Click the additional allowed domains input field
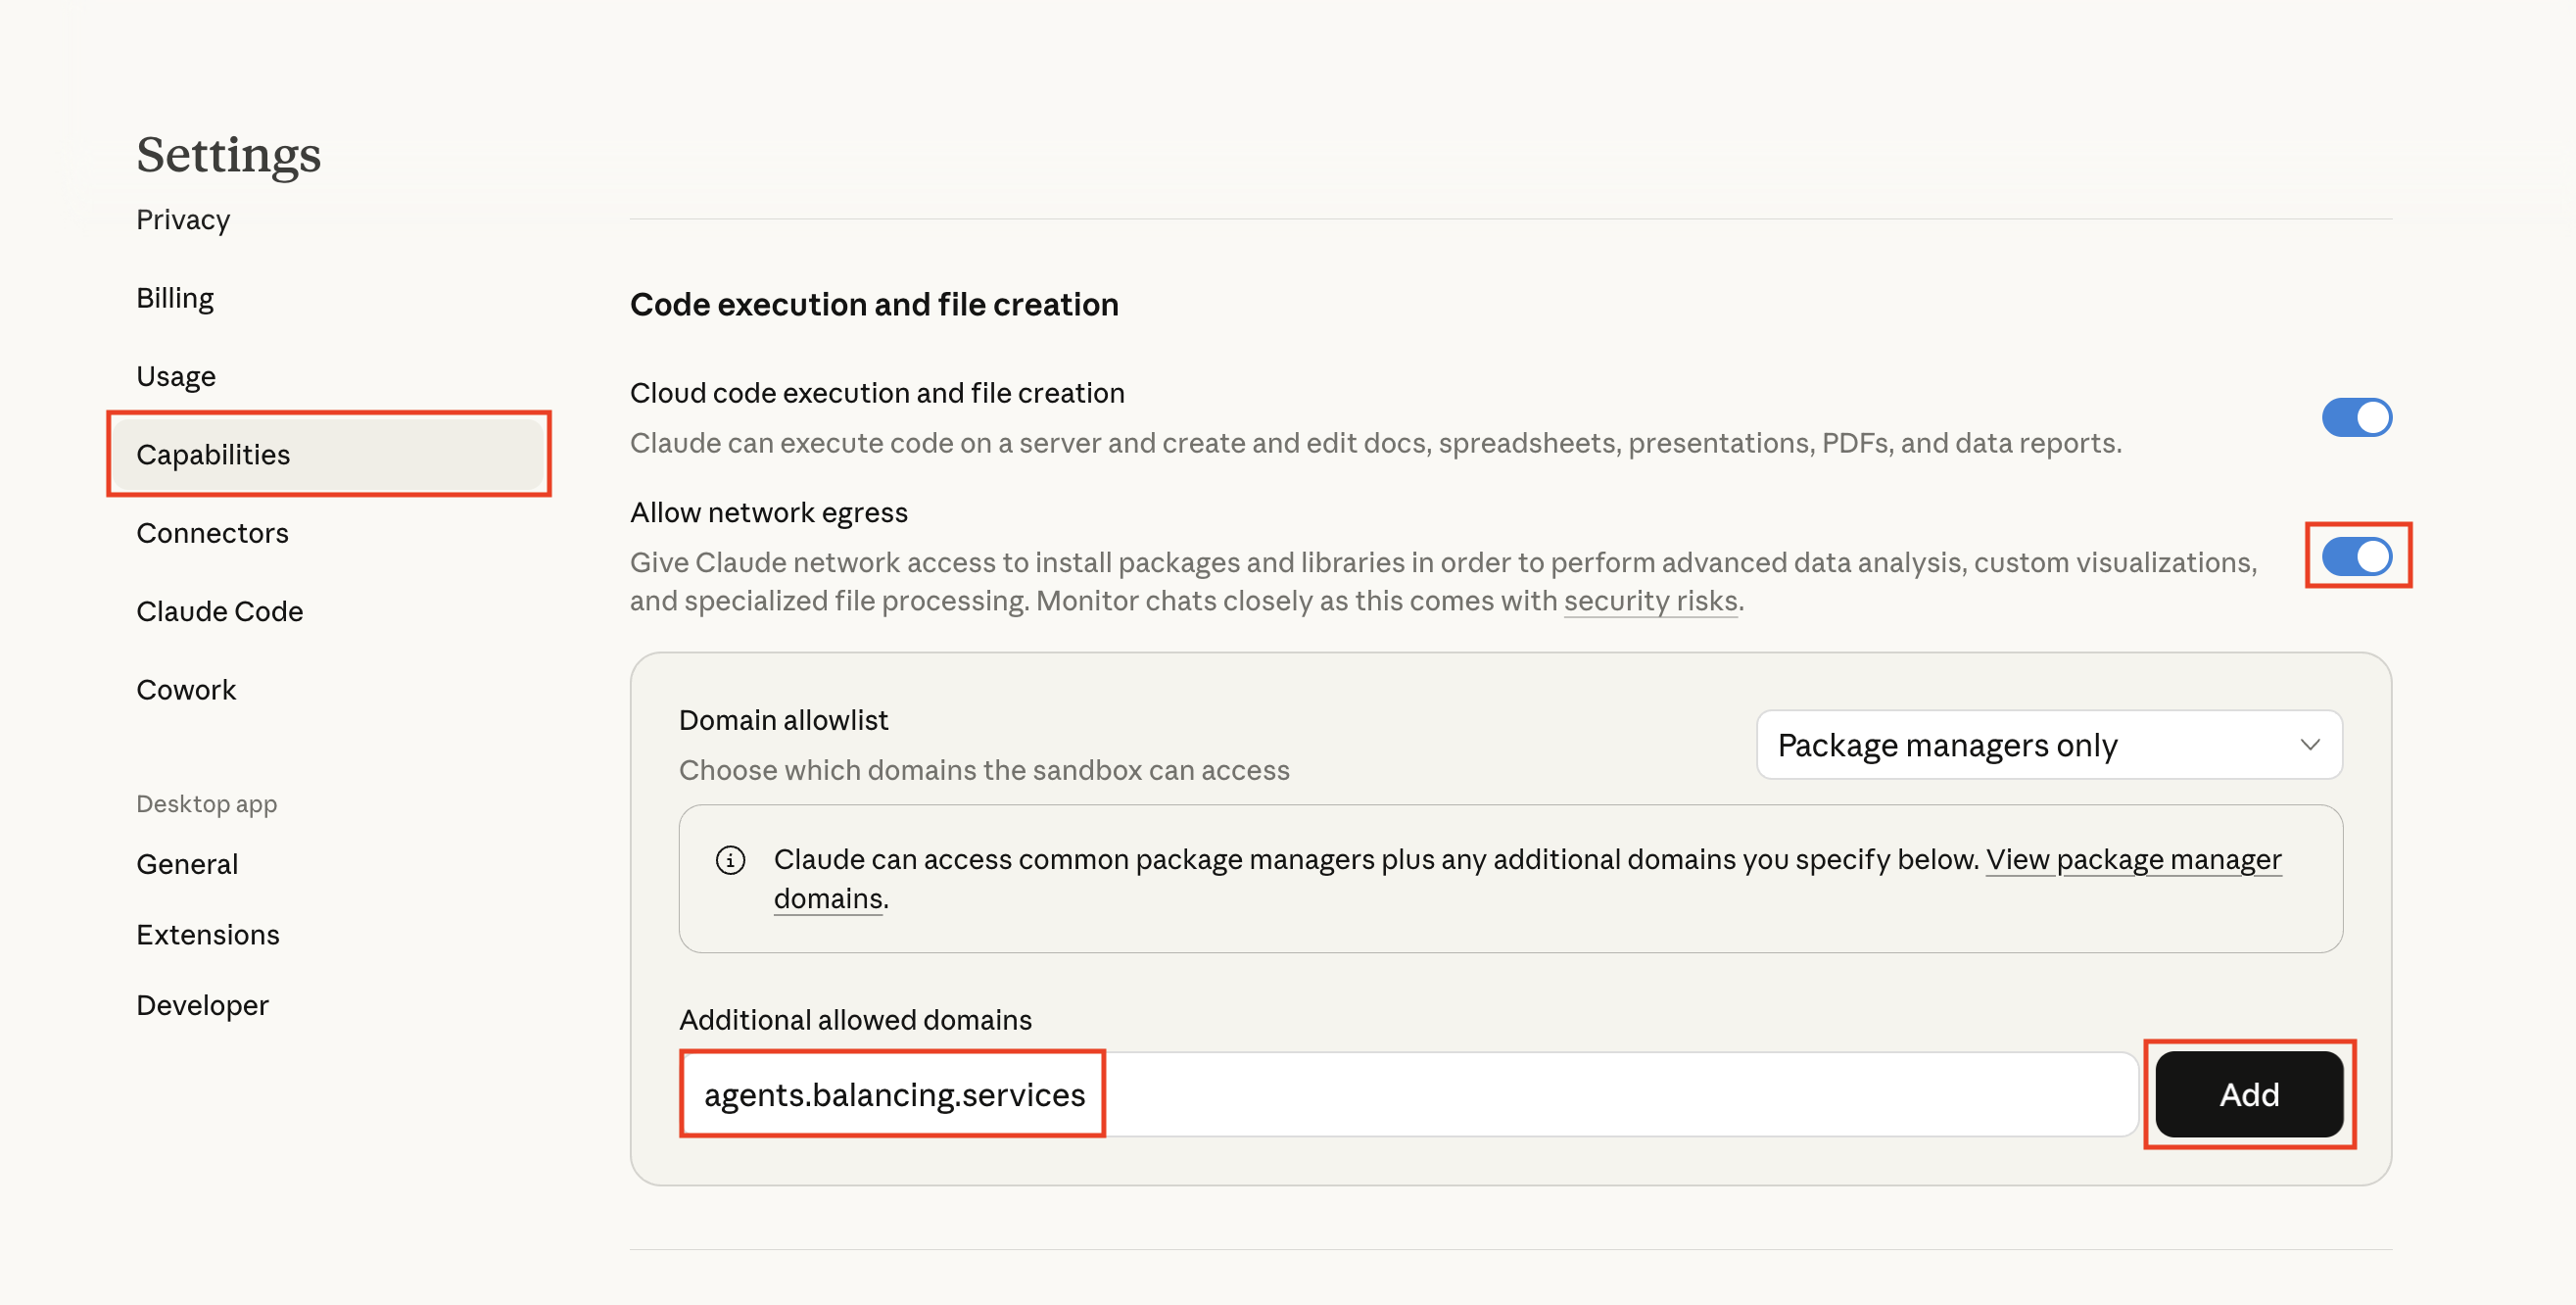The height and width of the screenshot is (1305, 2576). click(x=1400, y=1094)
